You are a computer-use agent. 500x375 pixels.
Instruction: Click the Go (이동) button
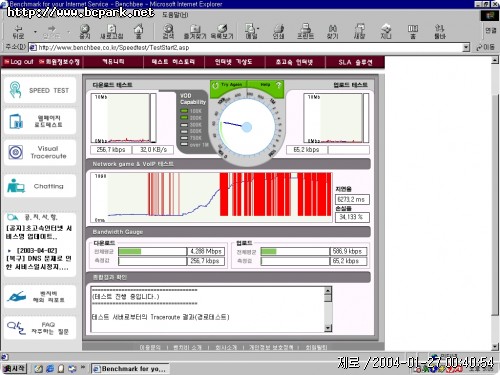(485, 47)
